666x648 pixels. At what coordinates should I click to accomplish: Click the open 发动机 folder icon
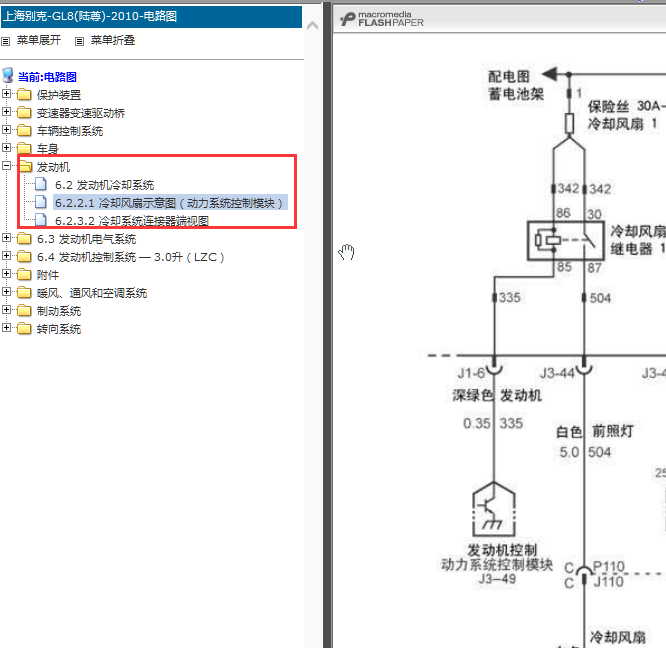25,166
